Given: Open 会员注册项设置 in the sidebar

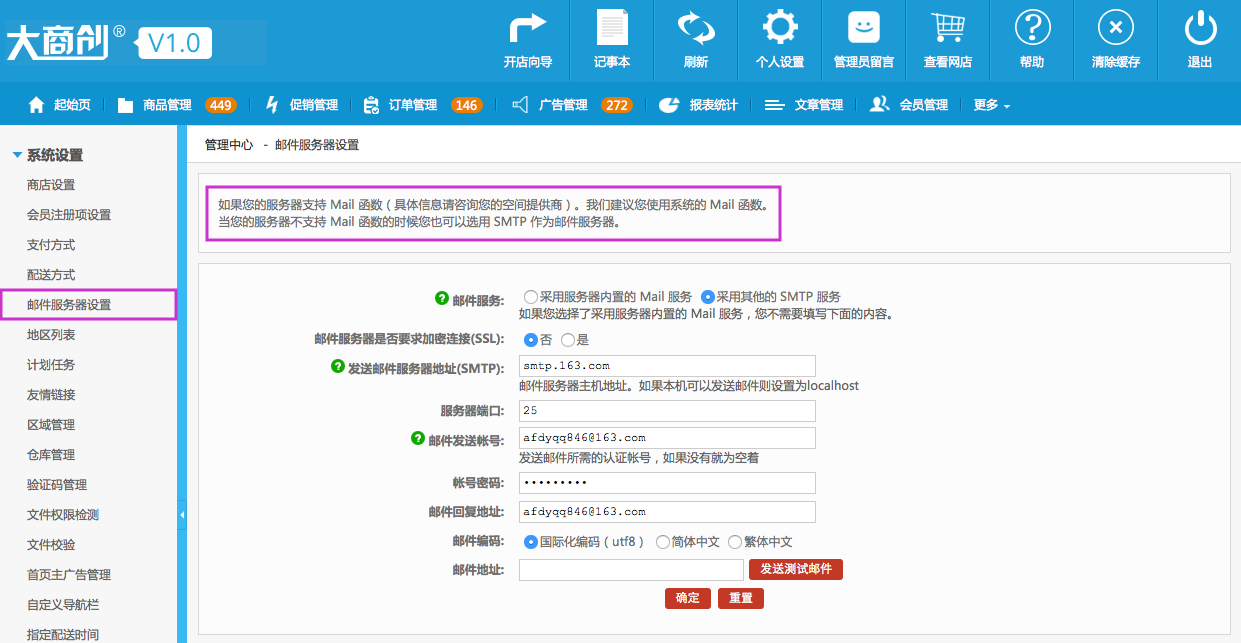Looking at the screenshot, I should pyautogui.click(x=69, y=215).
